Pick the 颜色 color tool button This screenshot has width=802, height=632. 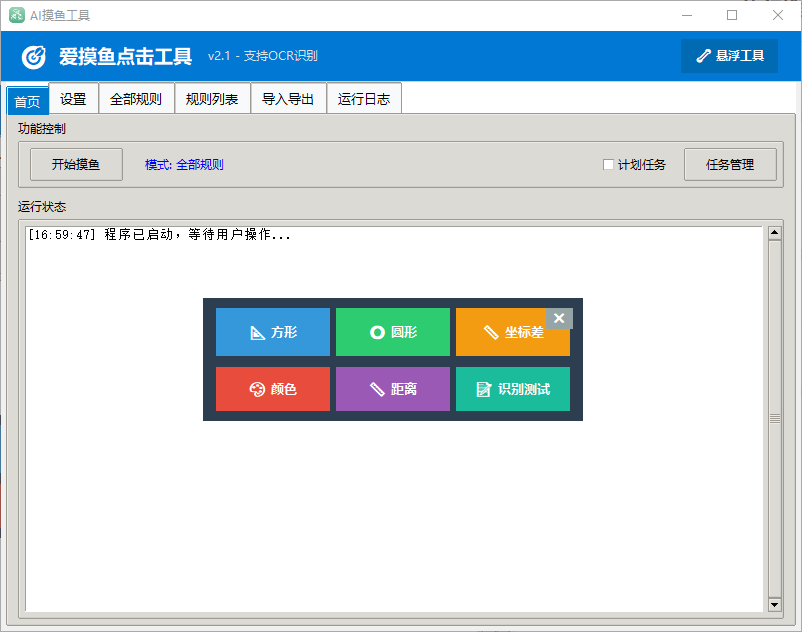point(273,389)
